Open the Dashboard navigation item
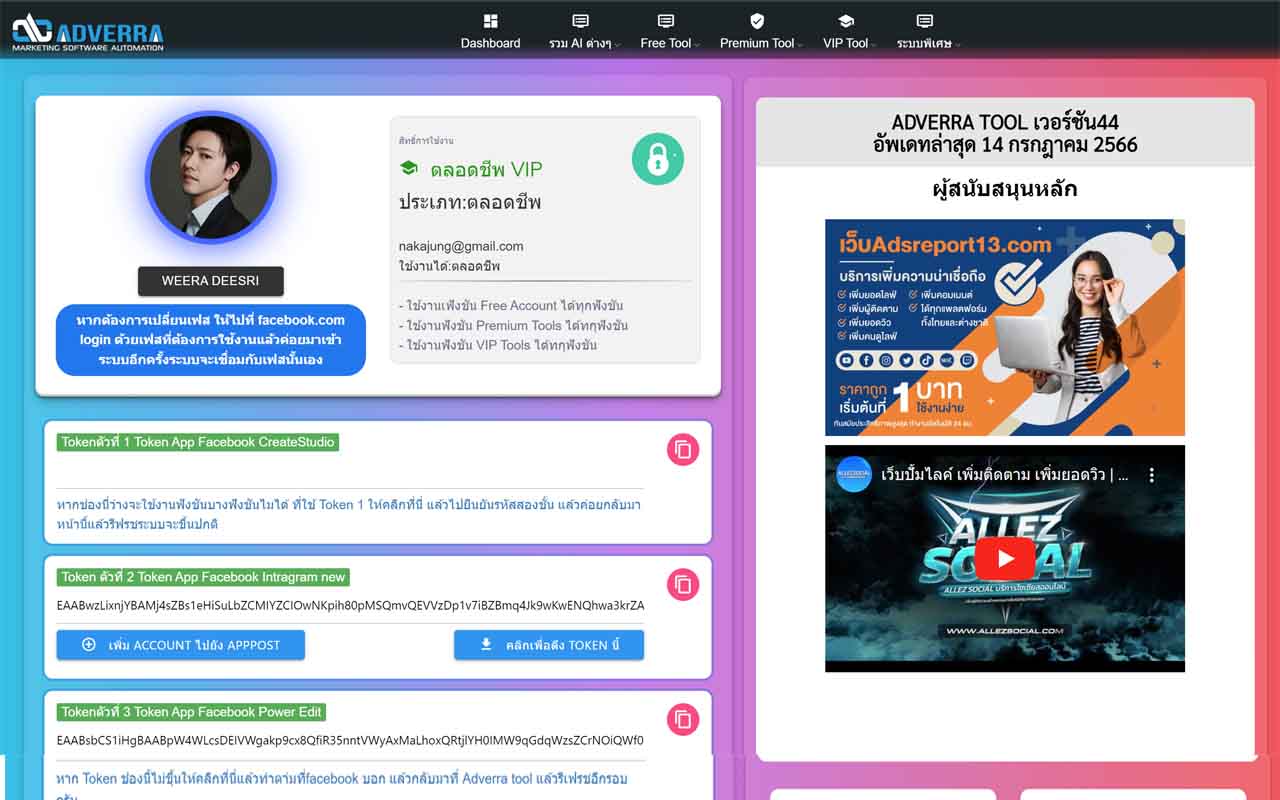 click(x=490, y=43)
